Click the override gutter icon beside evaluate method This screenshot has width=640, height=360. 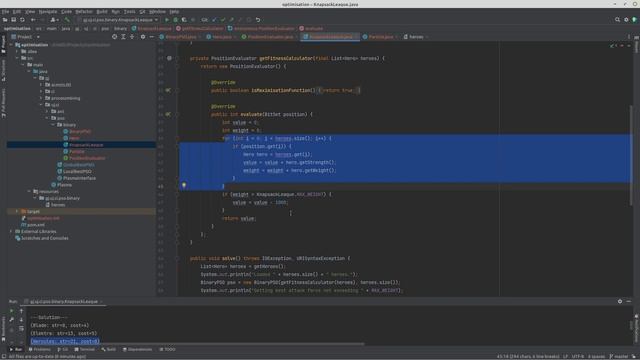click(168, 114)
